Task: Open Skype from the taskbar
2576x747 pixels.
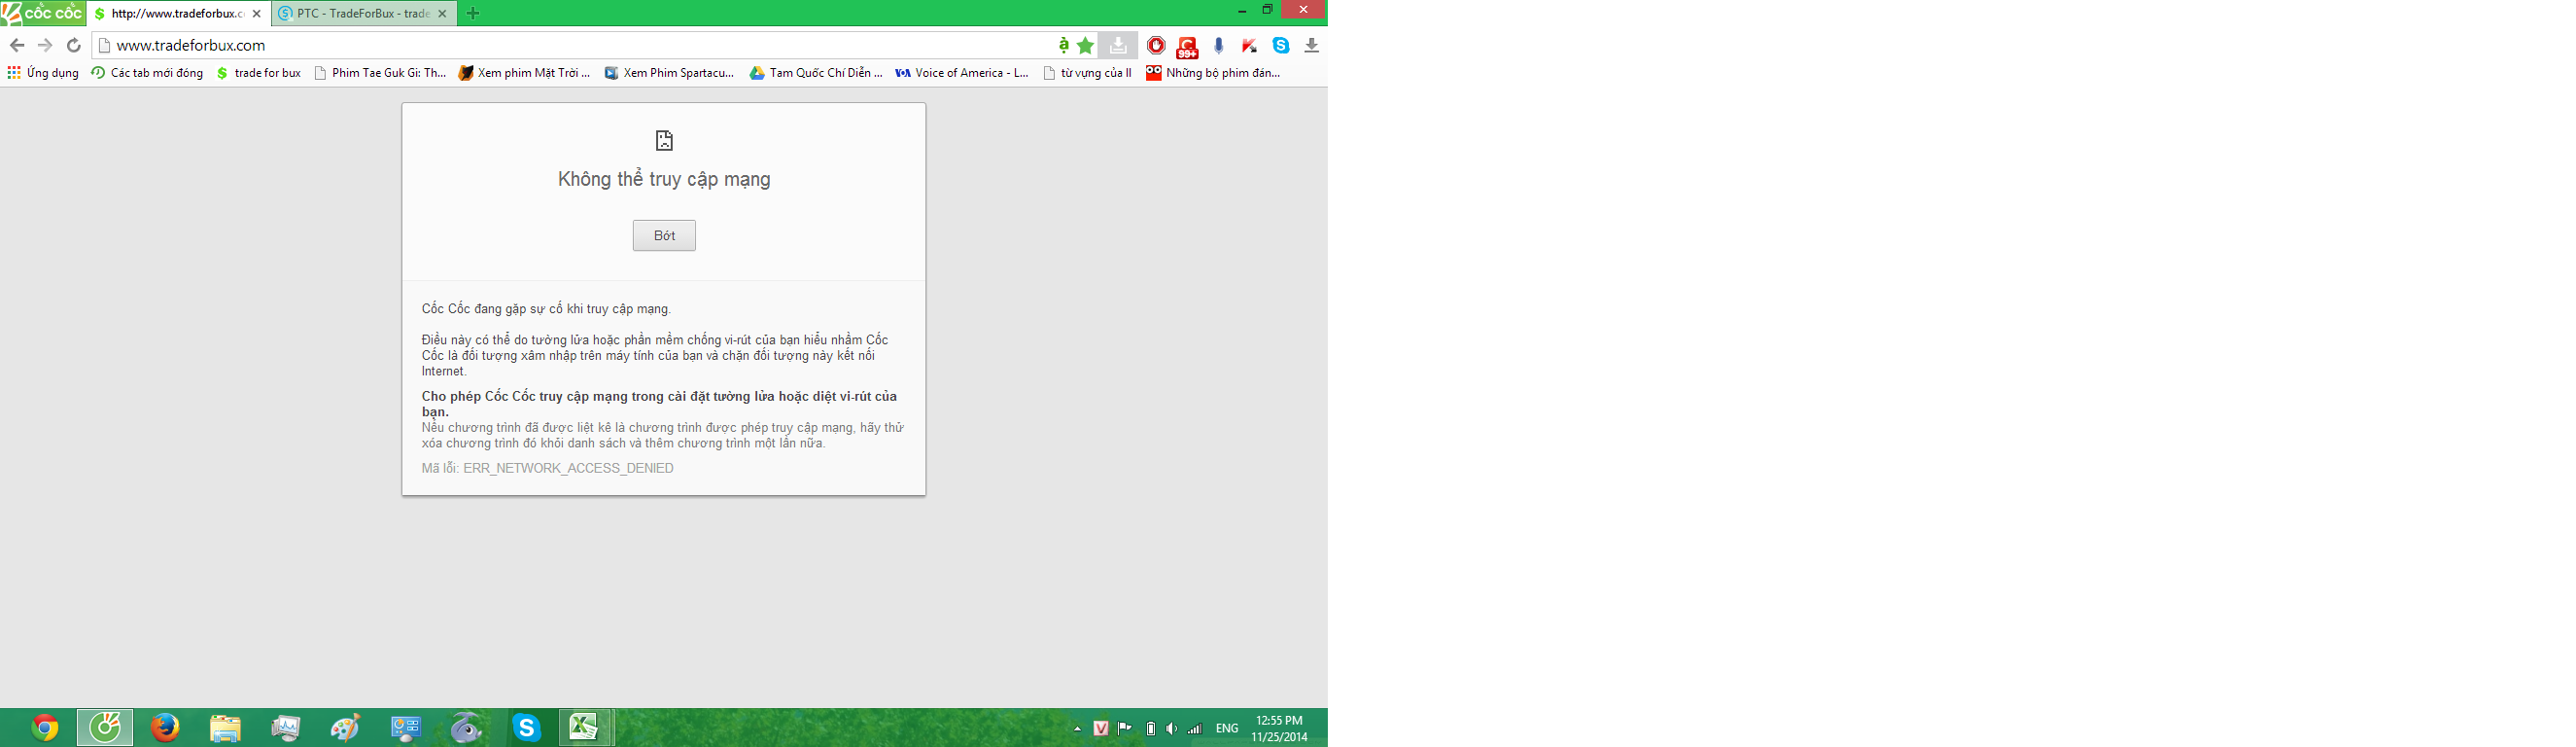Action: 526,727
